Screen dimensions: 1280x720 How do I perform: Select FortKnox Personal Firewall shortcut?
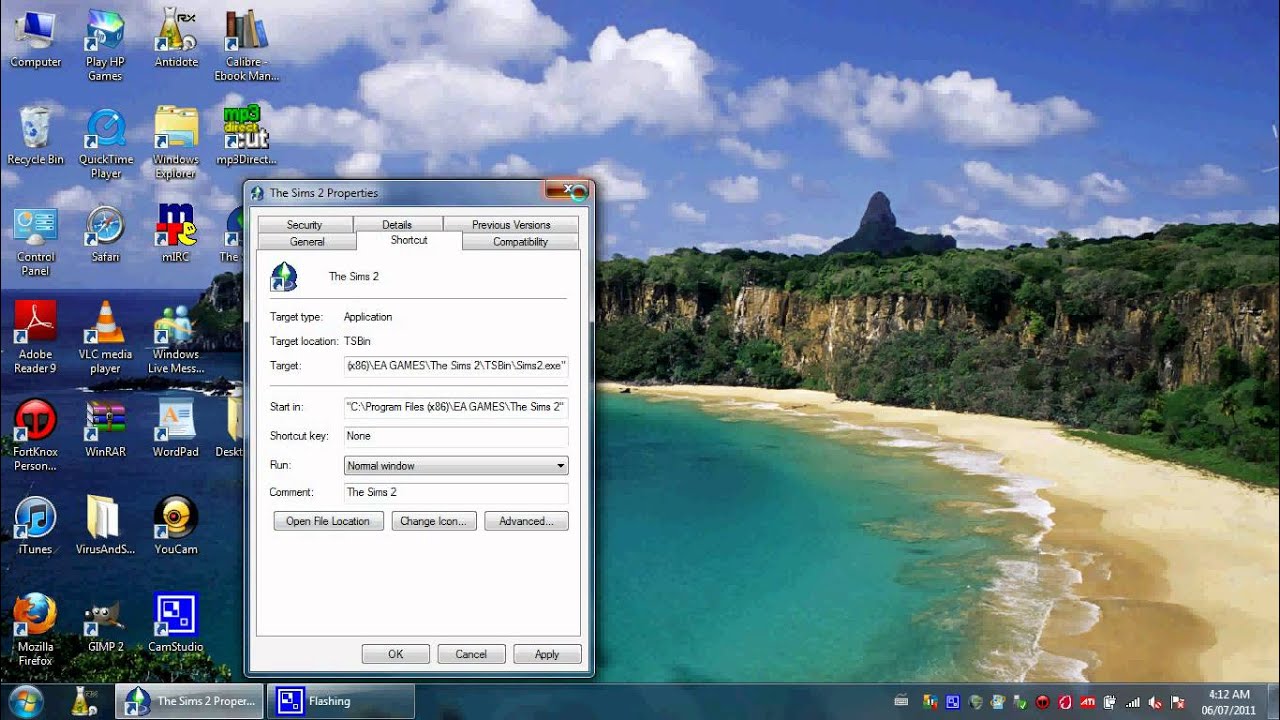(35, 436)
